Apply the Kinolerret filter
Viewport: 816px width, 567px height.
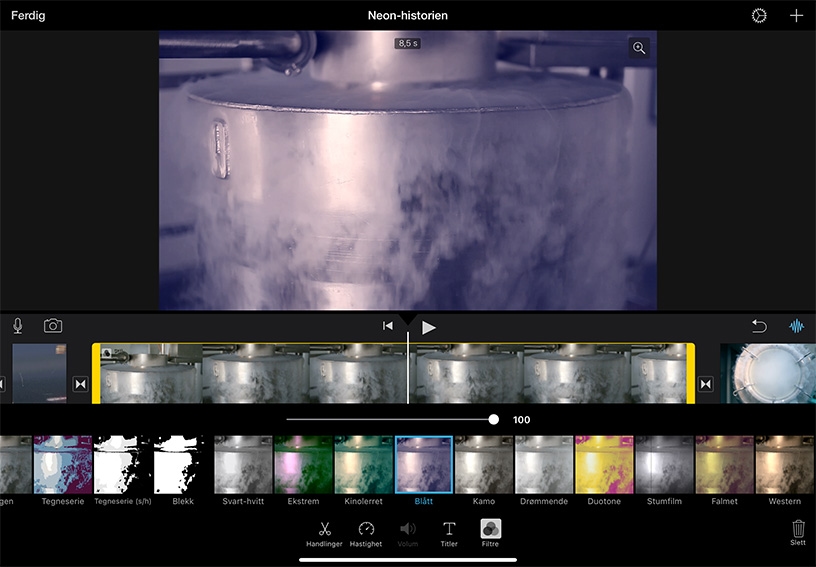(363, 465)
